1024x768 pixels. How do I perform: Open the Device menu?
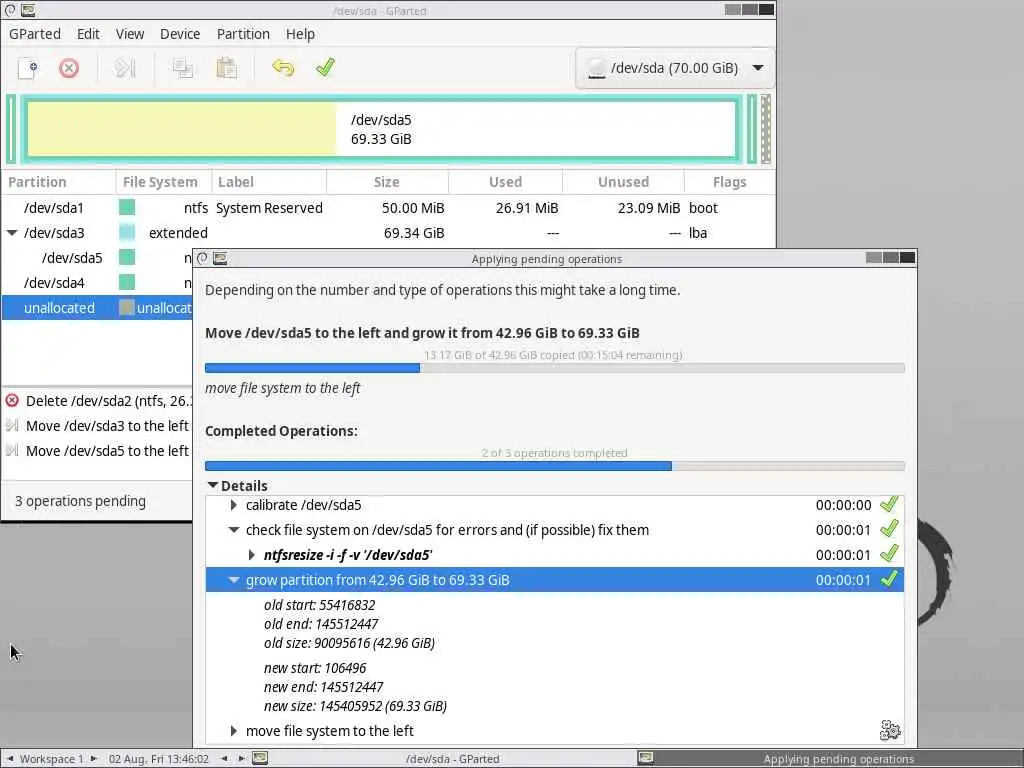(180, 34)
